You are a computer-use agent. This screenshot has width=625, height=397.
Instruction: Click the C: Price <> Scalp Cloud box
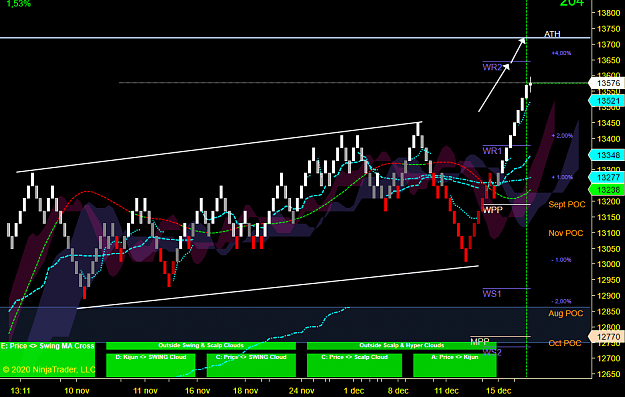click(354, 365)
